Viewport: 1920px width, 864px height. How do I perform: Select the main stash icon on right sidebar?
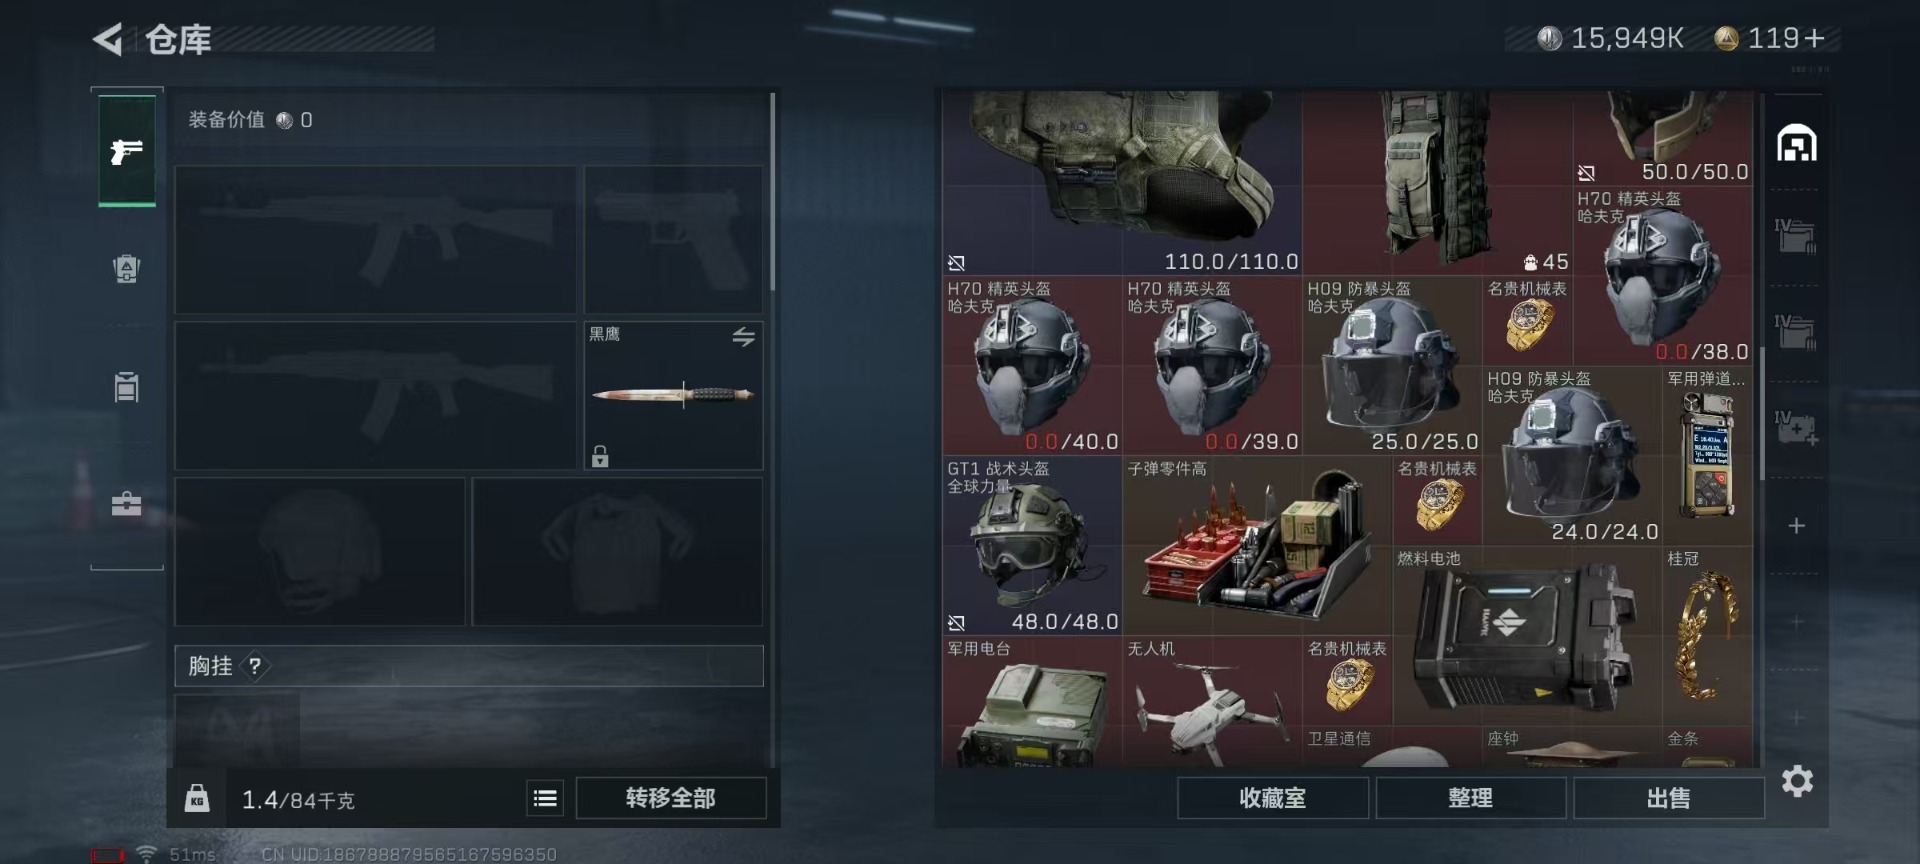[1797, 143]
